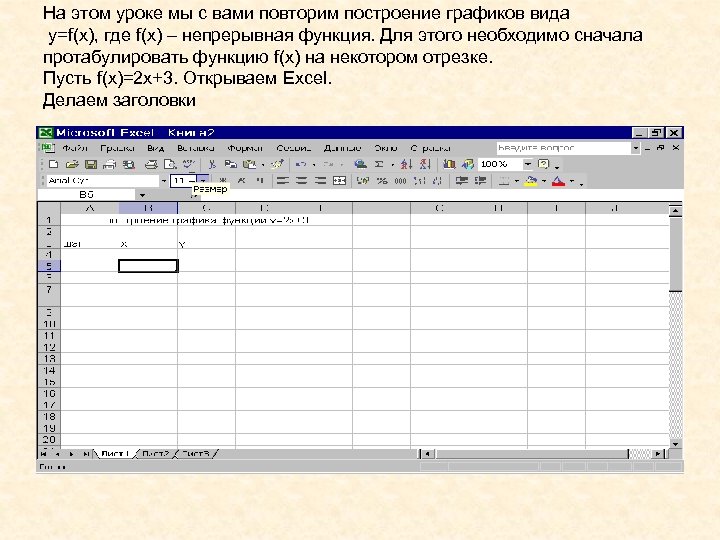Expand the Name Box dropdown next to B5
The height and width of the screenshot is (540, 720).
click(142, 195)
